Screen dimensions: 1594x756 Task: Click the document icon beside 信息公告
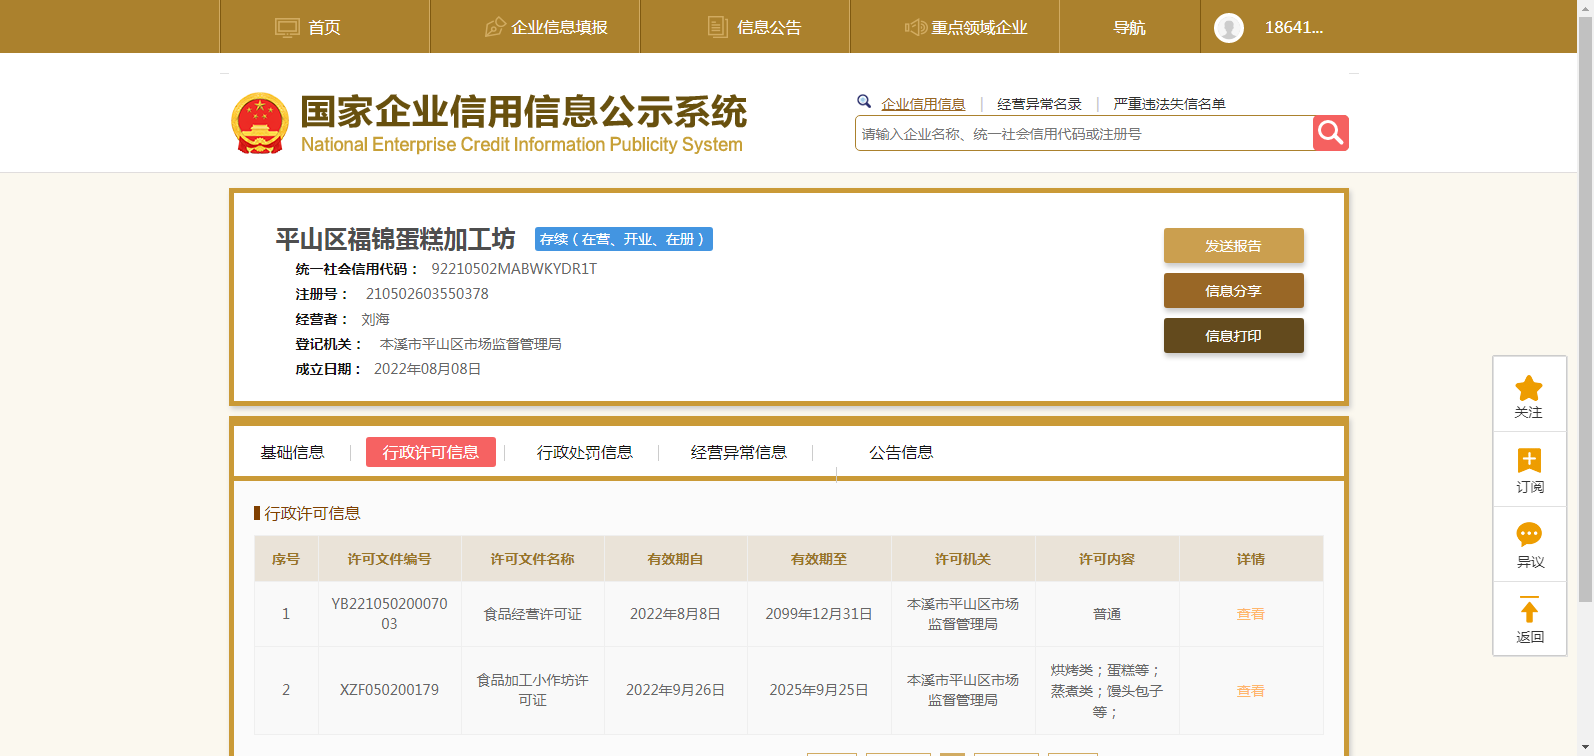[x=718, y=27]
